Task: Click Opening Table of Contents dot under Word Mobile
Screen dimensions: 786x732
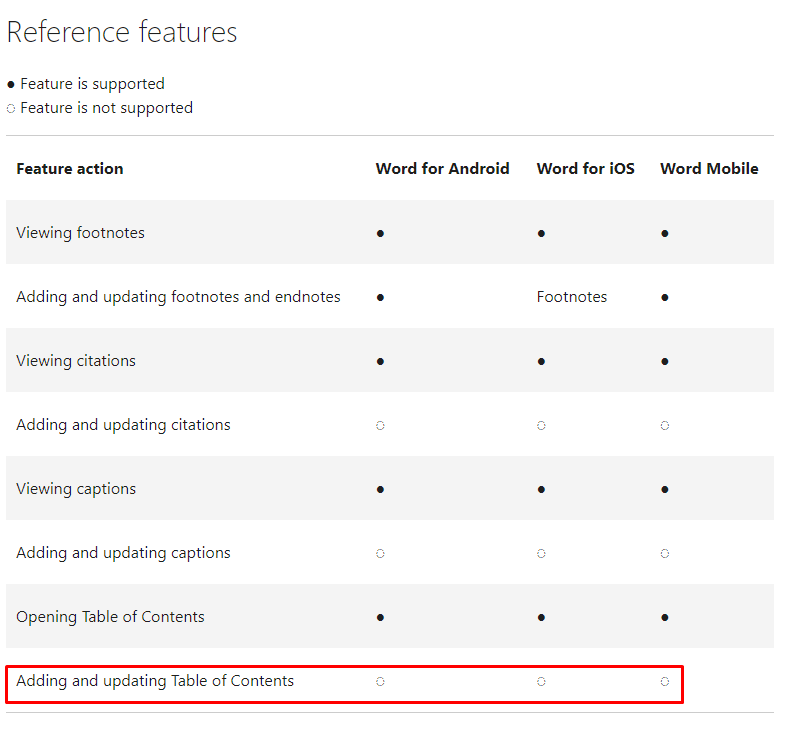Action: 665,618
